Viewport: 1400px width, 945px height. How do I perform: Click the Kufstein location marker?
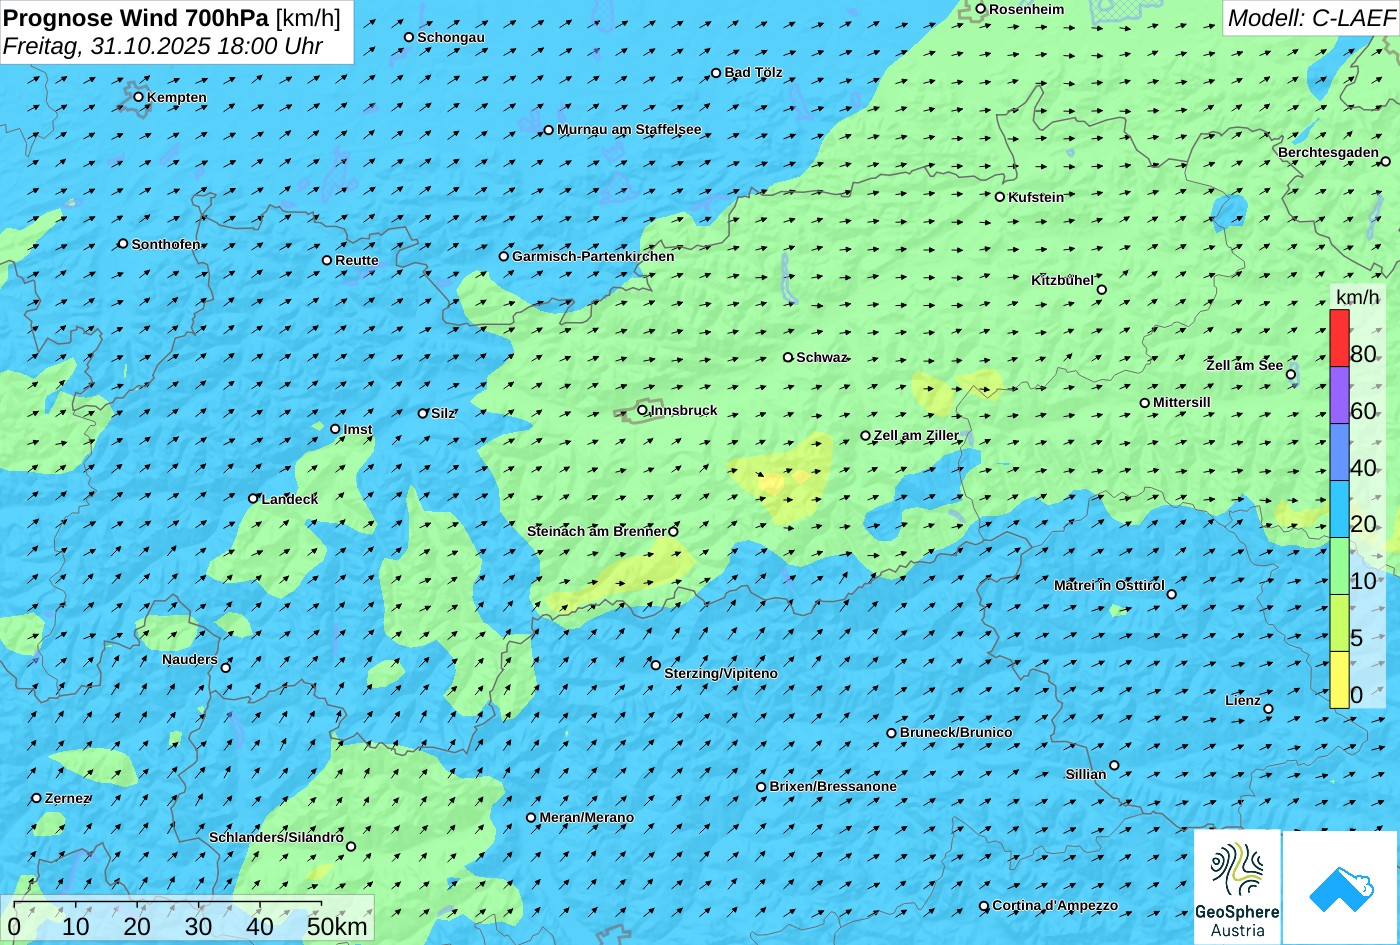point(1000,197)
